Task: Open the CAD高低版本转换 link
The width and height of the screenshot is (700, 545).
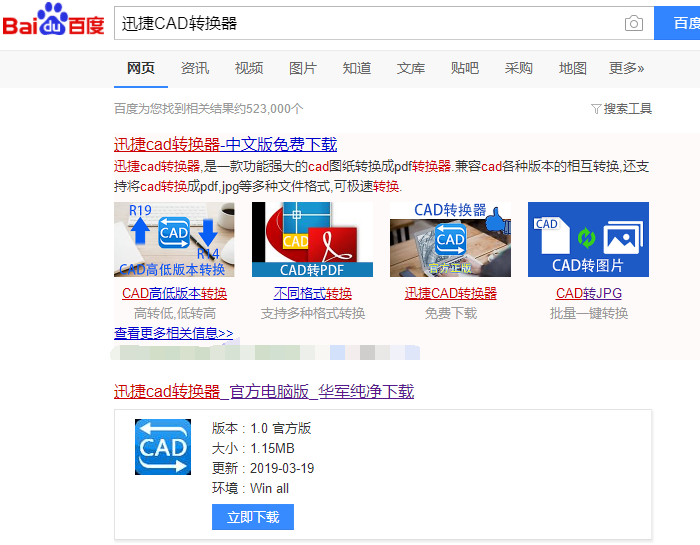Action: pos(175,293)
